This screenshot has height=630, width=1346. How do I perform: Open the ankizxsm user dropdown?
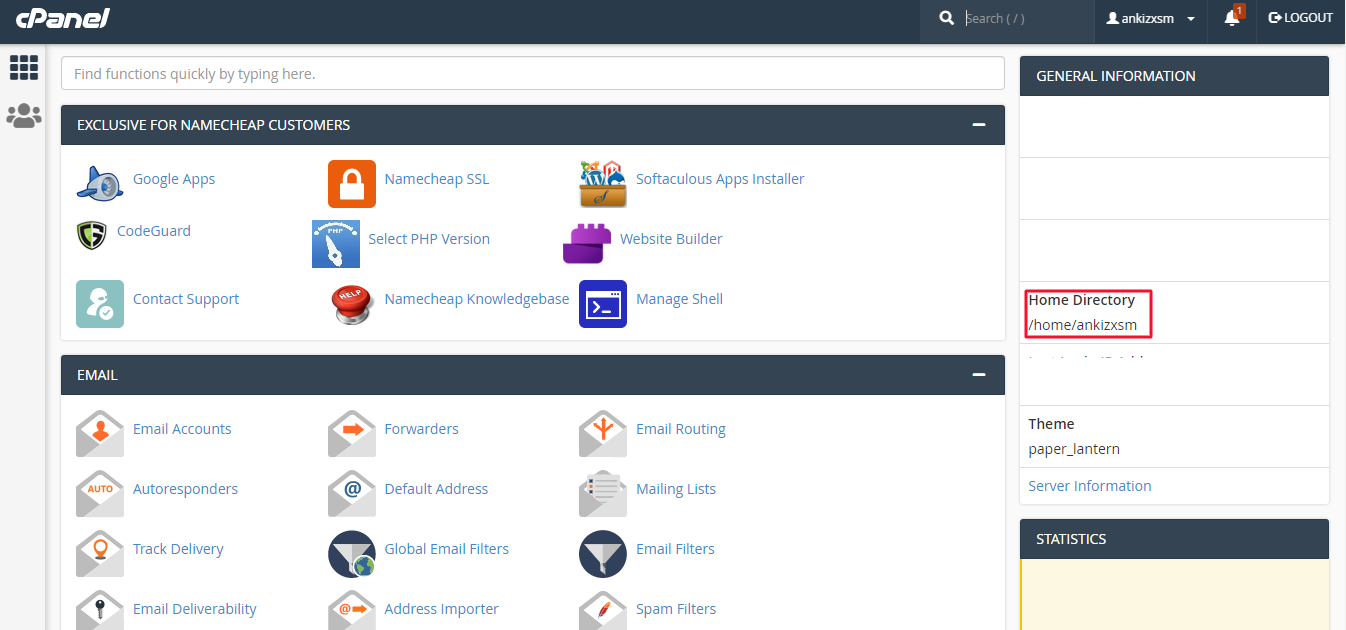[1151, 18]
